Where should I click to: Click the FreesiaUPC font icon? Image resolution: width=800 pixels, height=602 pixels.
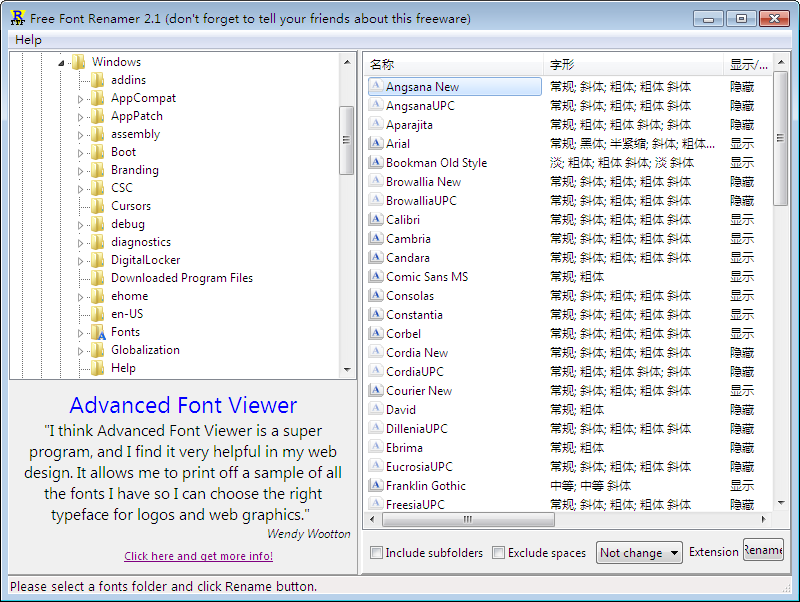click(376, 504)
